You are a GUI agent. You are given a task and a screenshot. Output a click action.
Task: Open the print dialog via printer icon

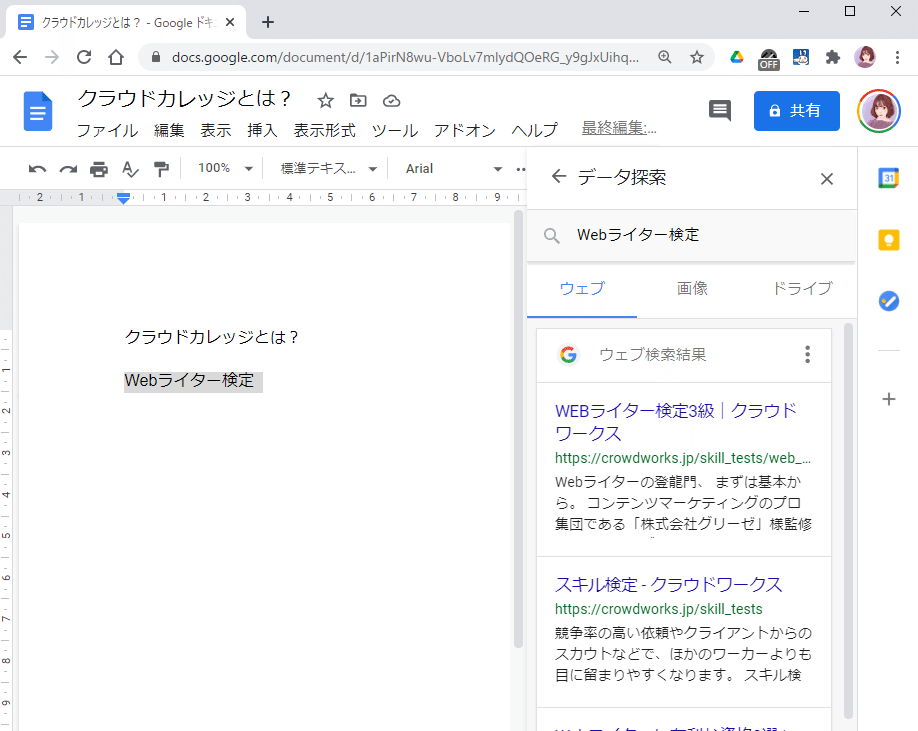click(98, 168)
